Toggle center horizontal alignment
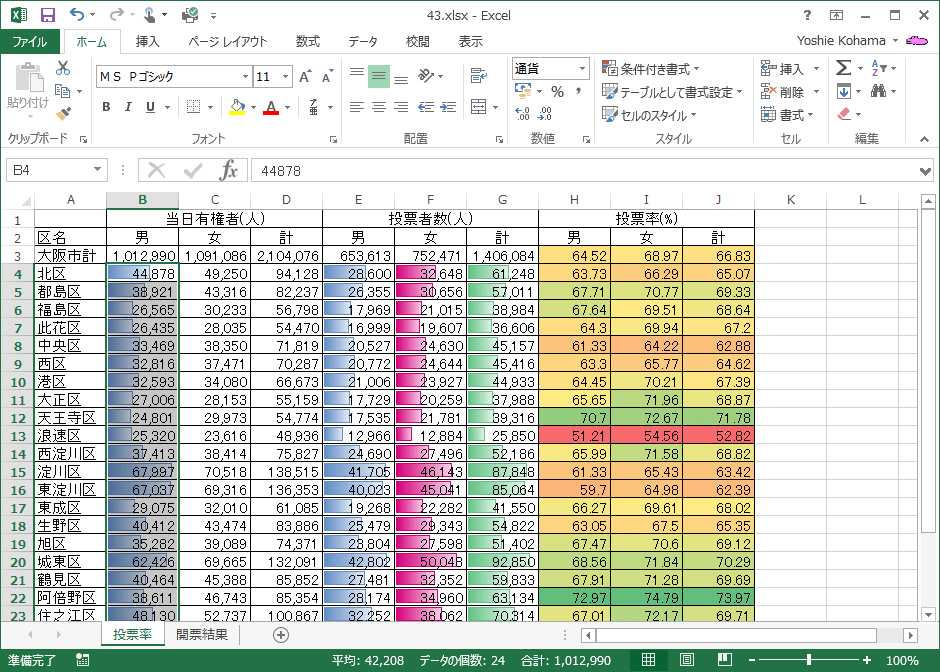Screen dimensions: 940x672 [x=379, y=107]
